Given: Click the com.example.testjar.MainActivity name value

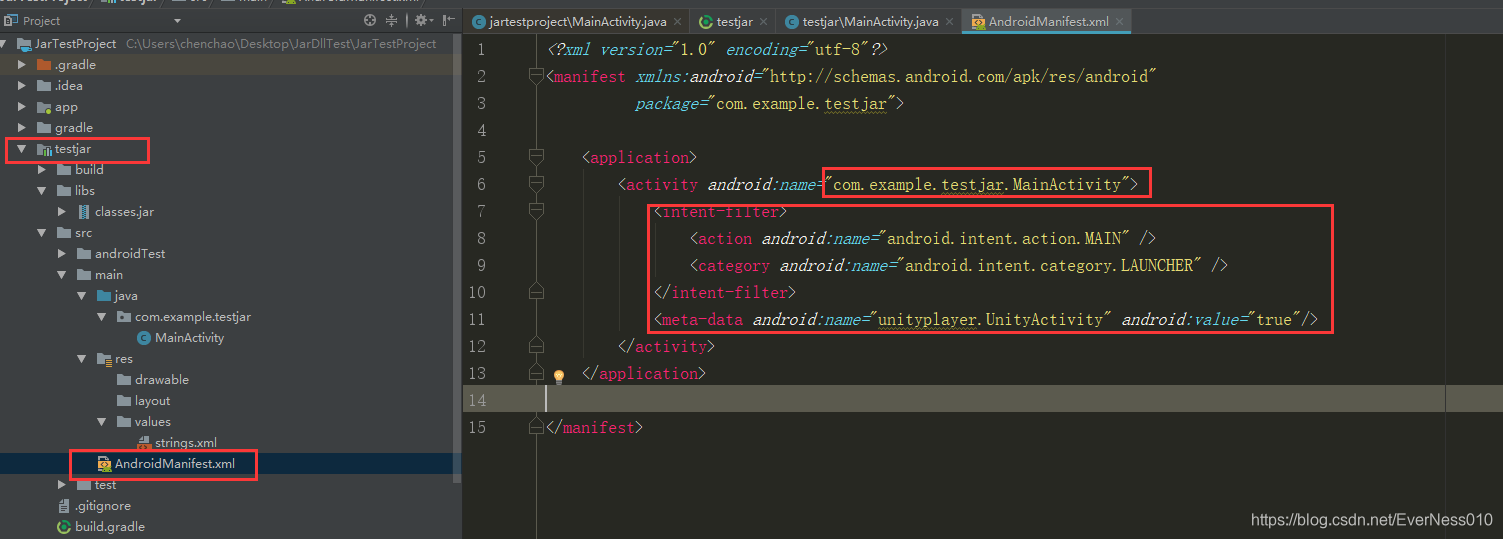Looking at the screenshot, I should [977, 184].
